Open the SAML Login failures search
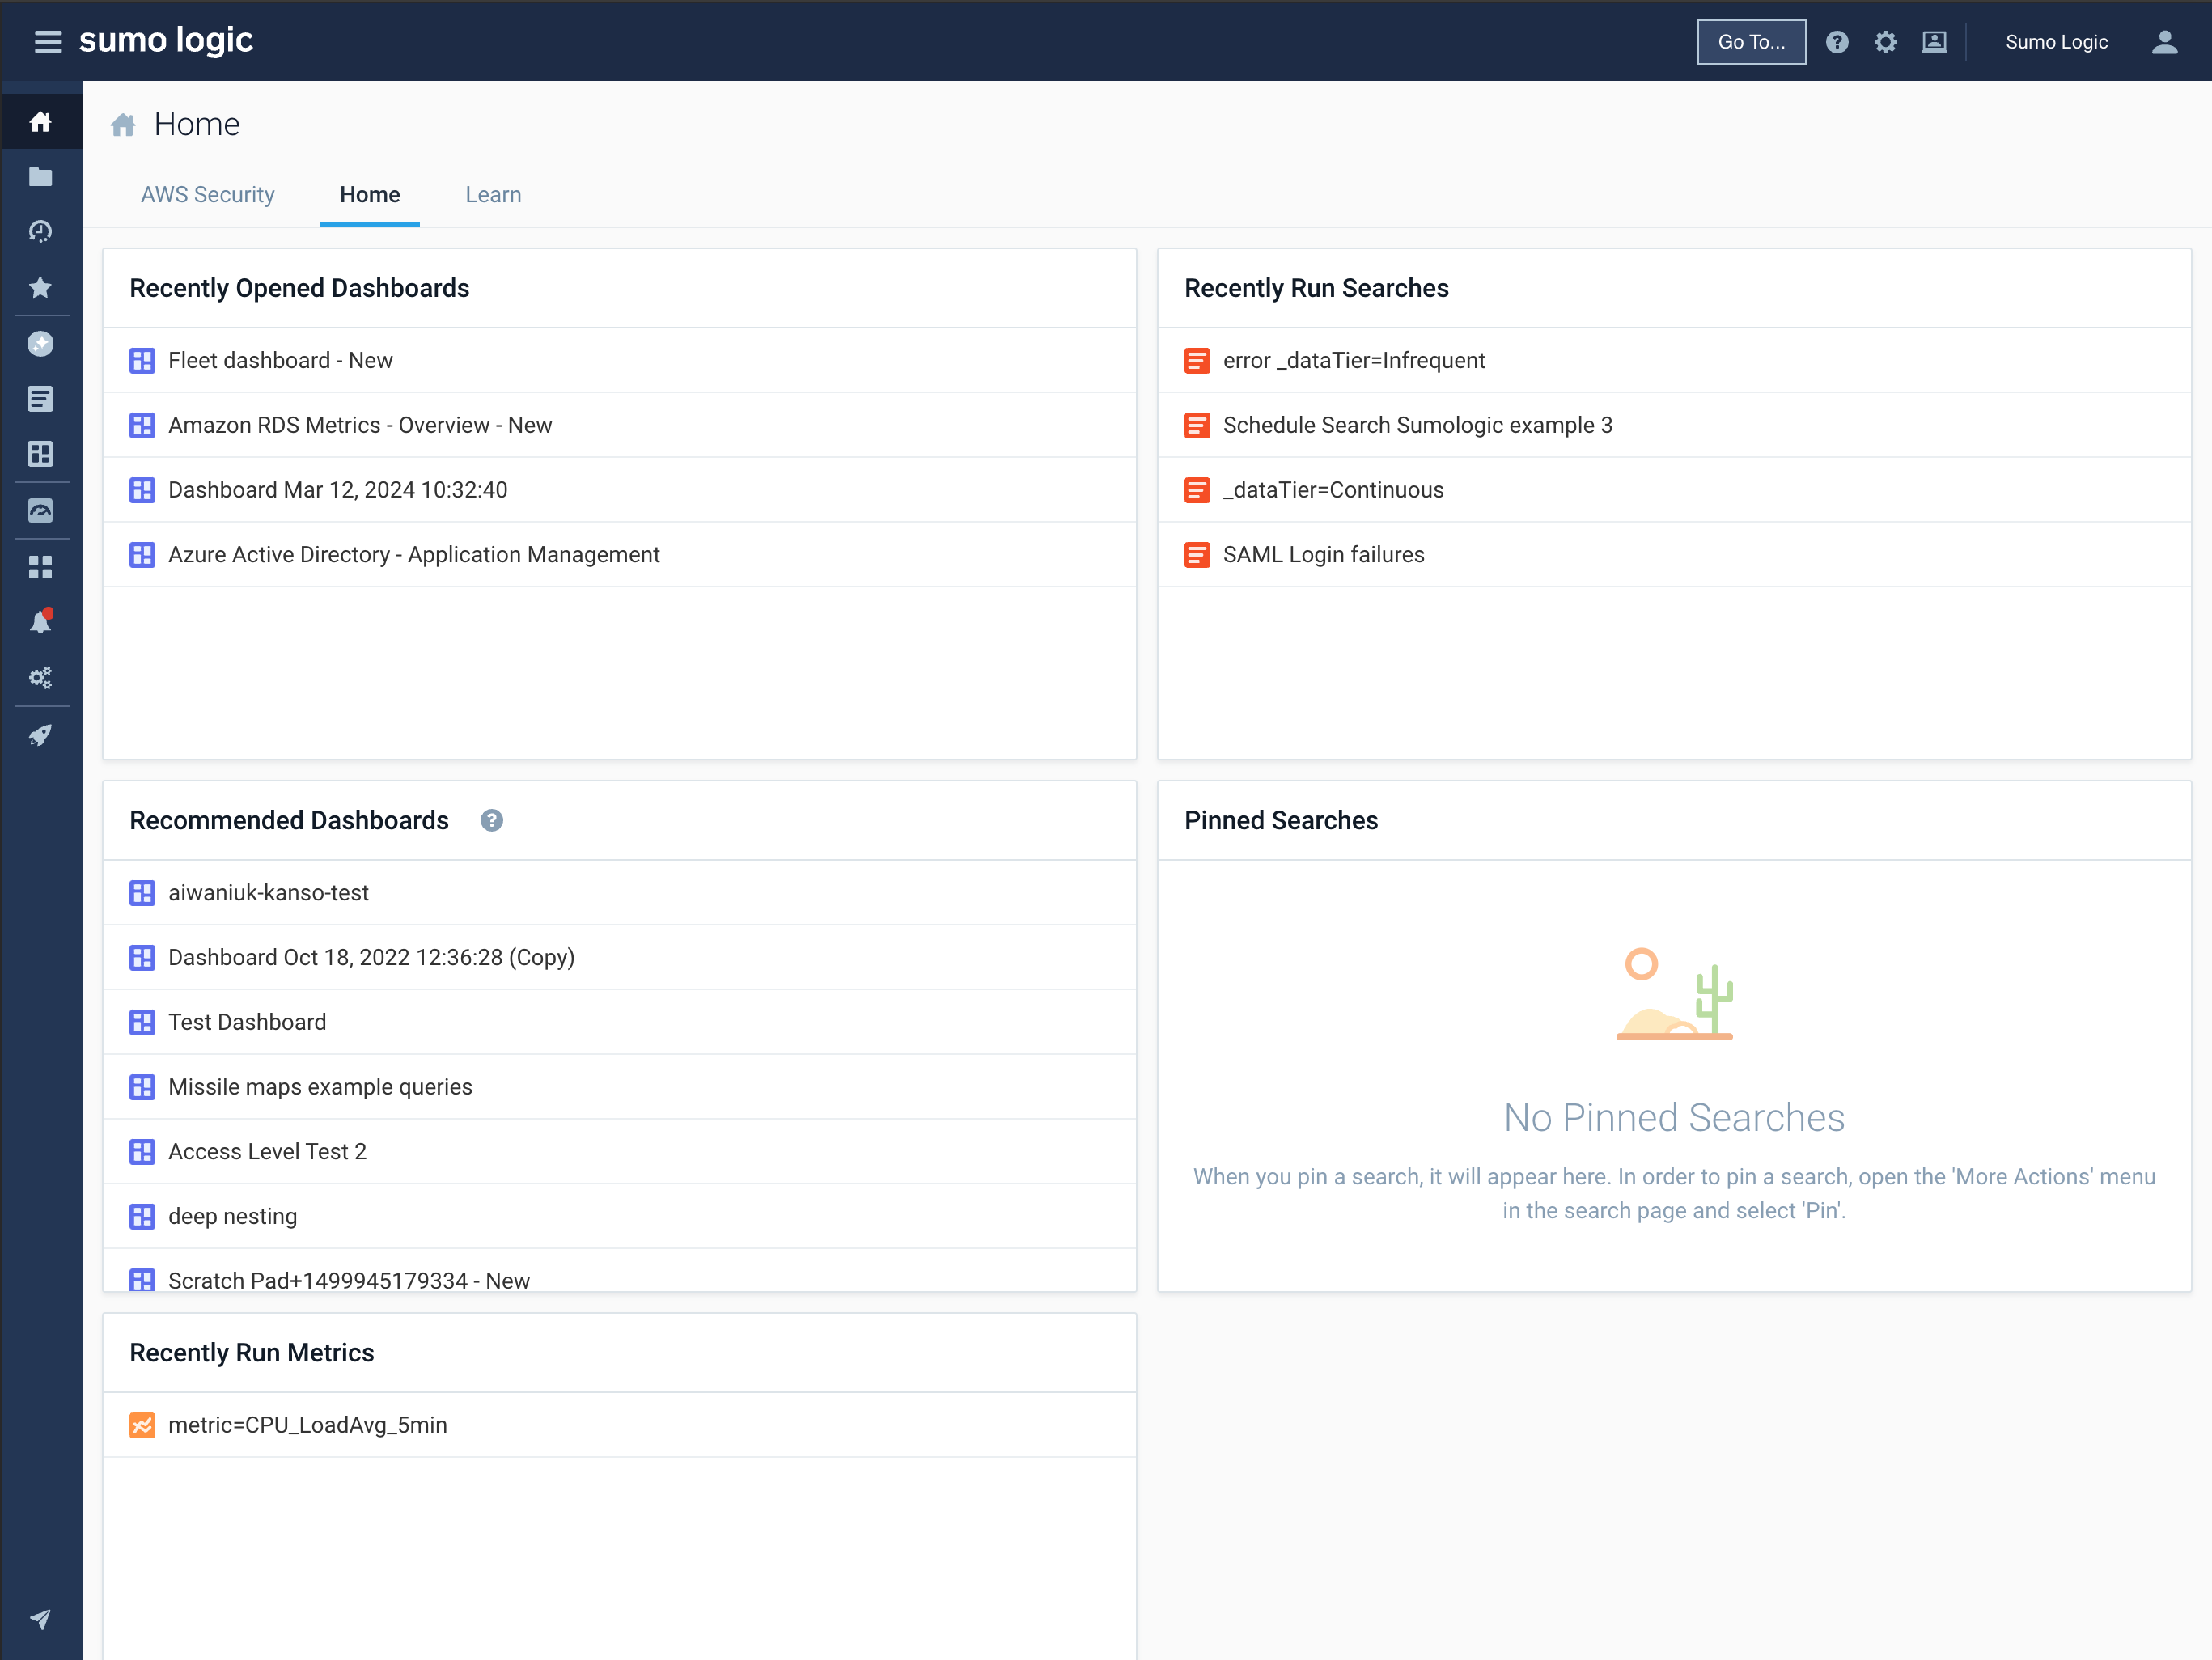This screenshot has height=1660, width=2212. tap(1323, 554)
